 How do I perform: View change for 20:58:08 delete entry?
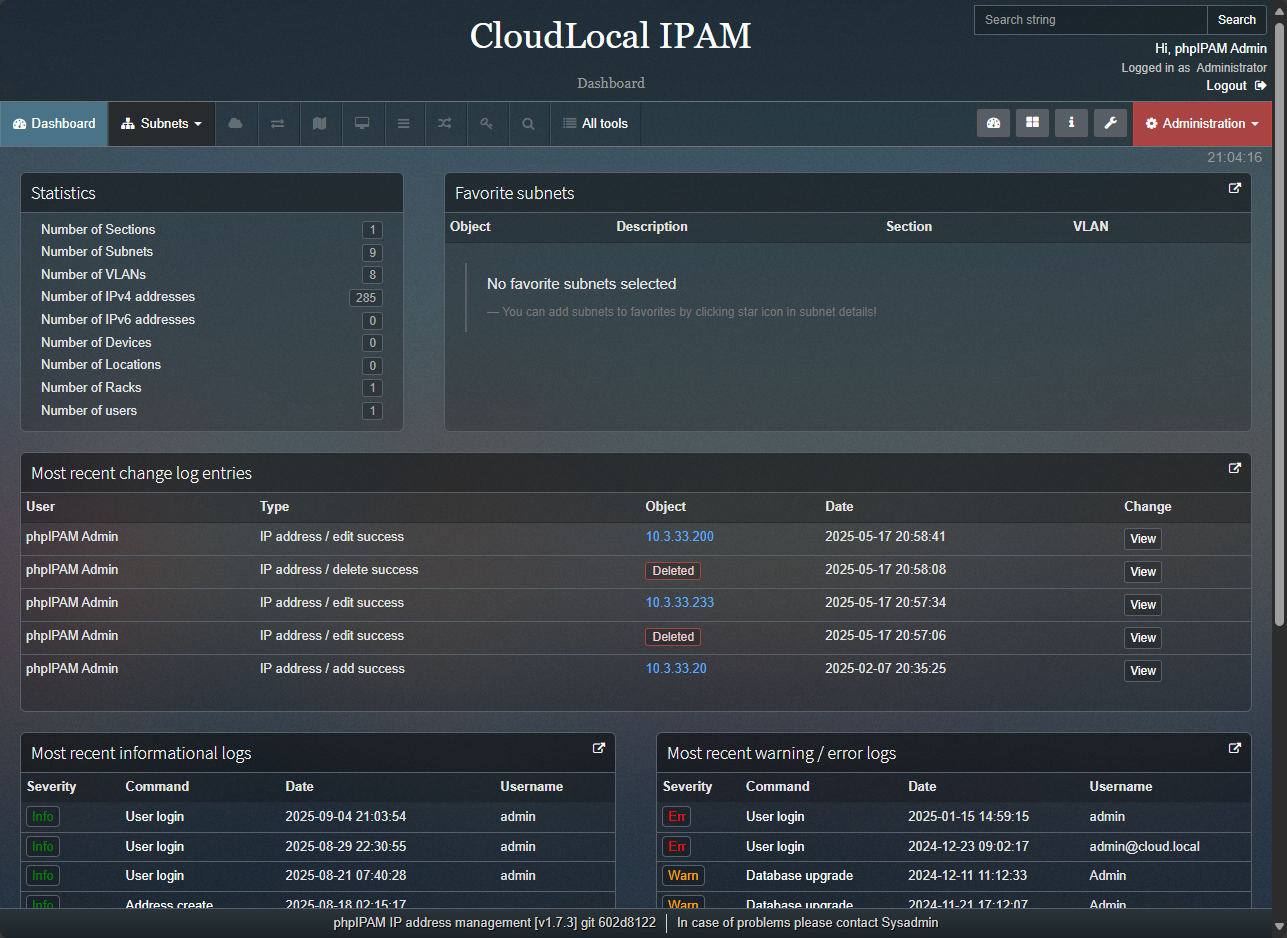[1143, 572]
